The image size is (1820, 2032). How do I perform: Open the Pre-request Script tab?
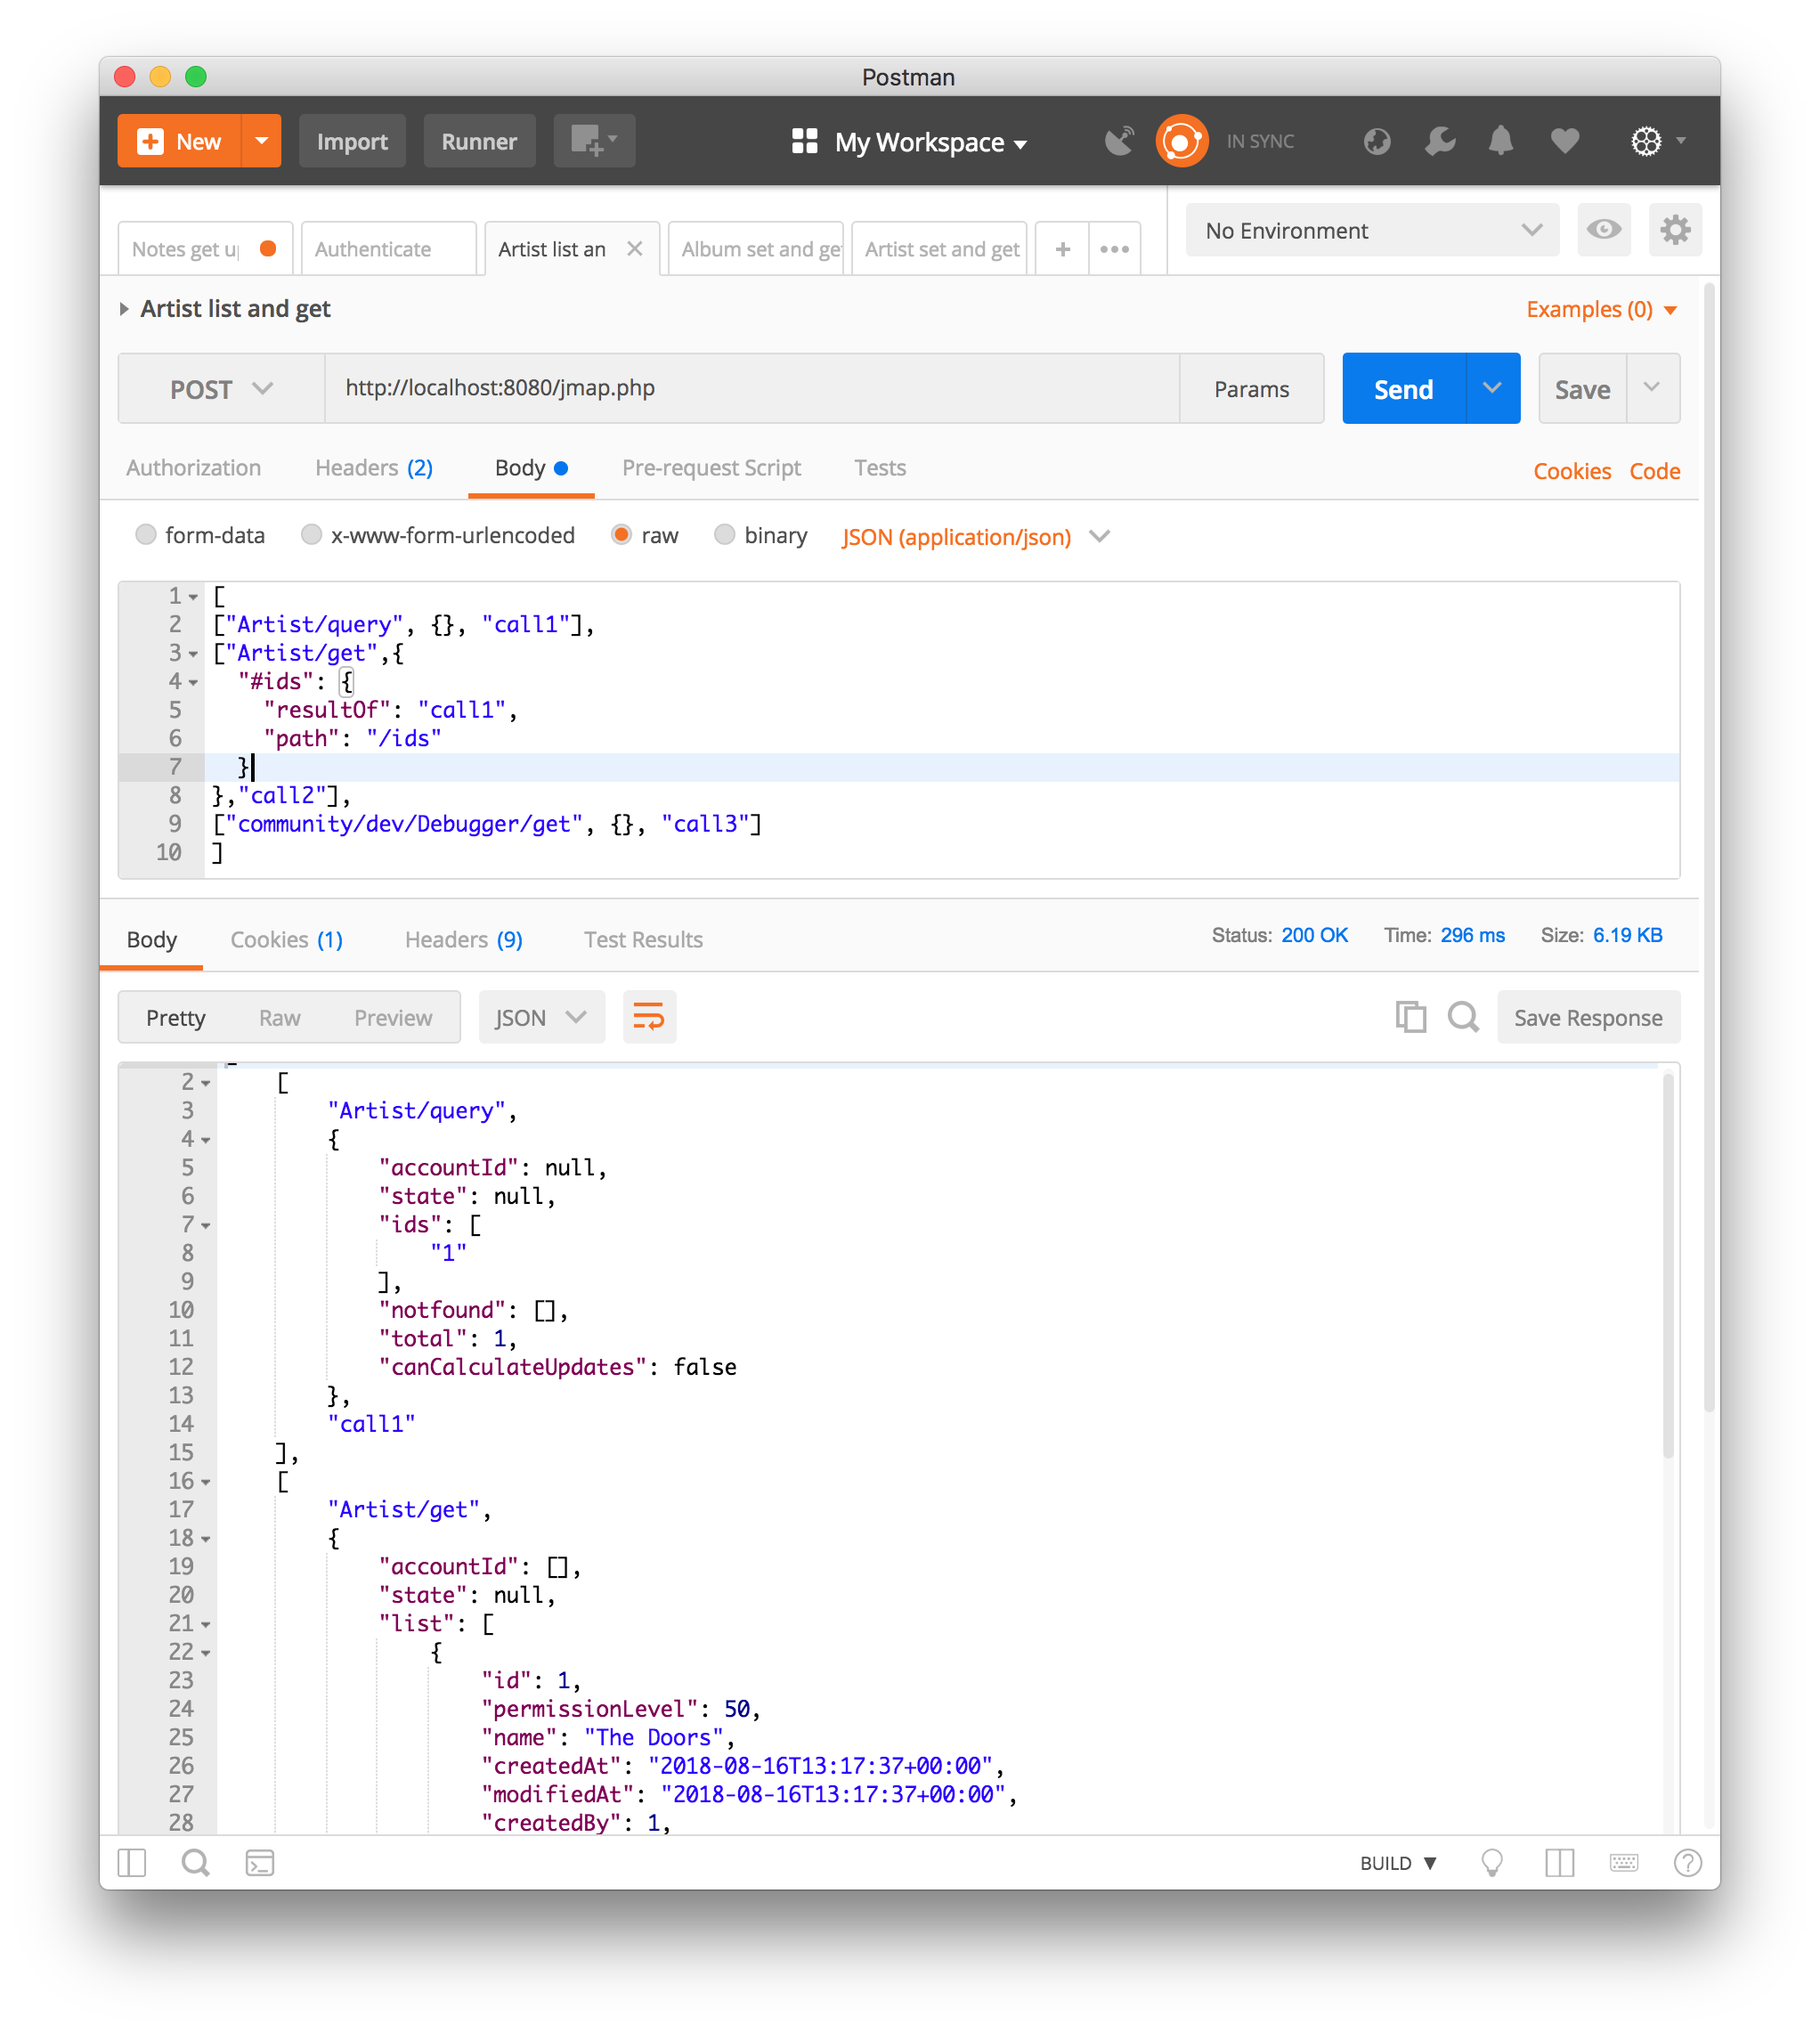(711, 468)
